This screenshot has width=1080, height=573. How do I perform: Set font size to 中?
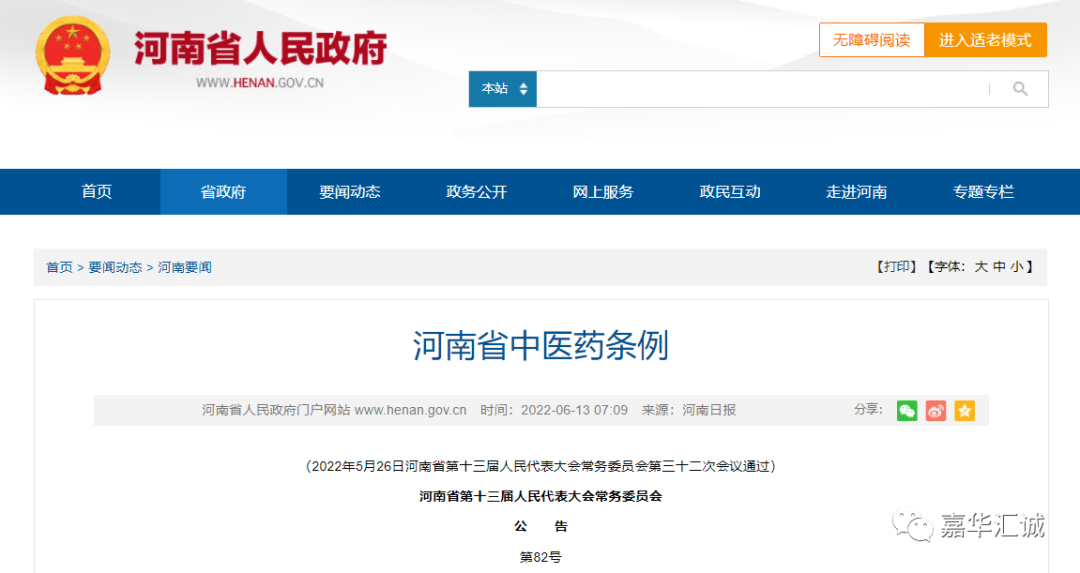(999, 267)
